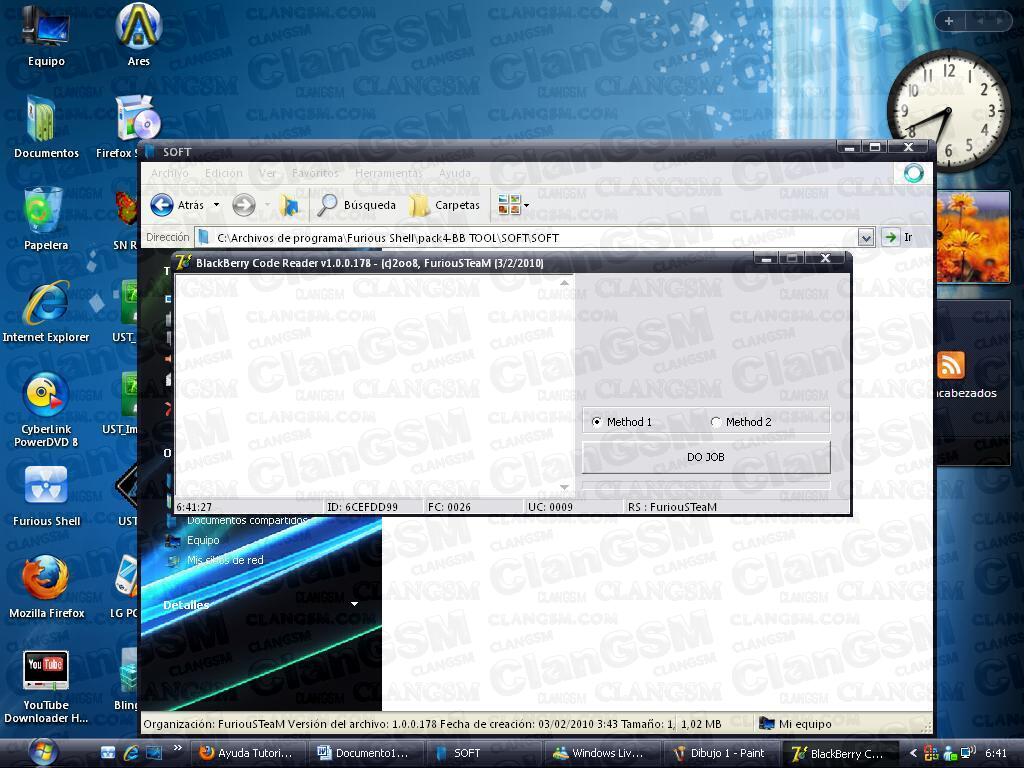
Task: Click scroll up arrow in log area
Action: 564,283
